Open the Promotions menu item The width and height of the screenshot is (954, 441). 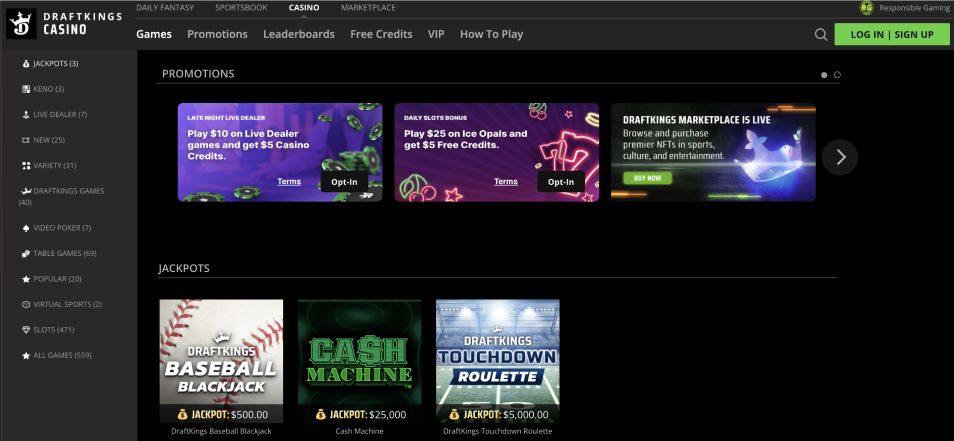(217, 34)
